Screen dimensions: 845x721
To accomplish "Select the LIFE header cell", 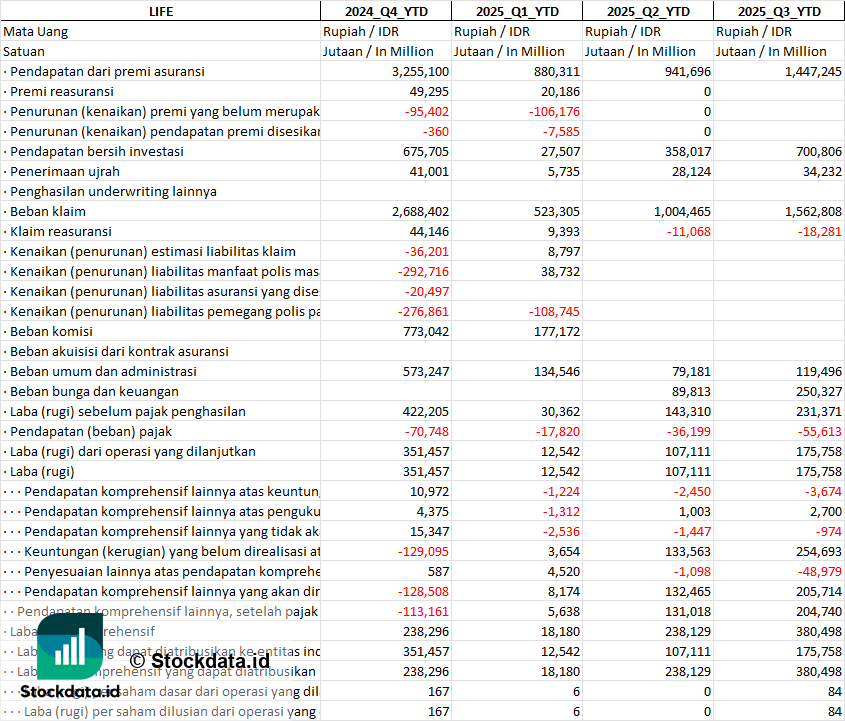I will 161,11.
